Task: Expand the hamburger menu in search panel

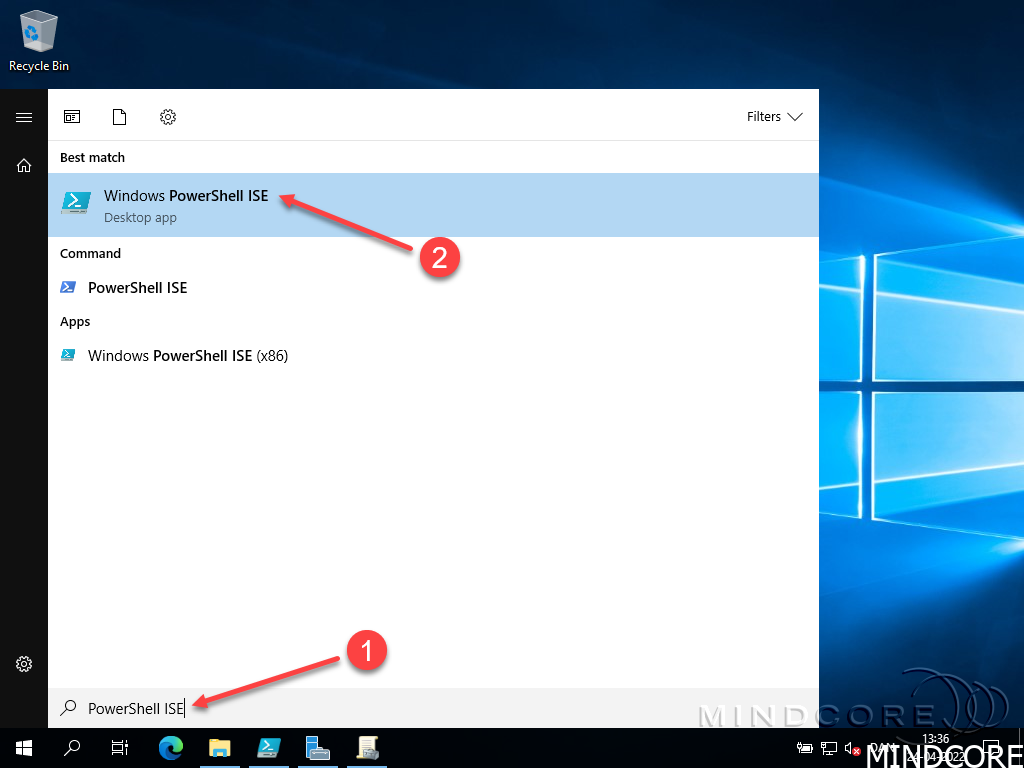Action: point(24,117)
